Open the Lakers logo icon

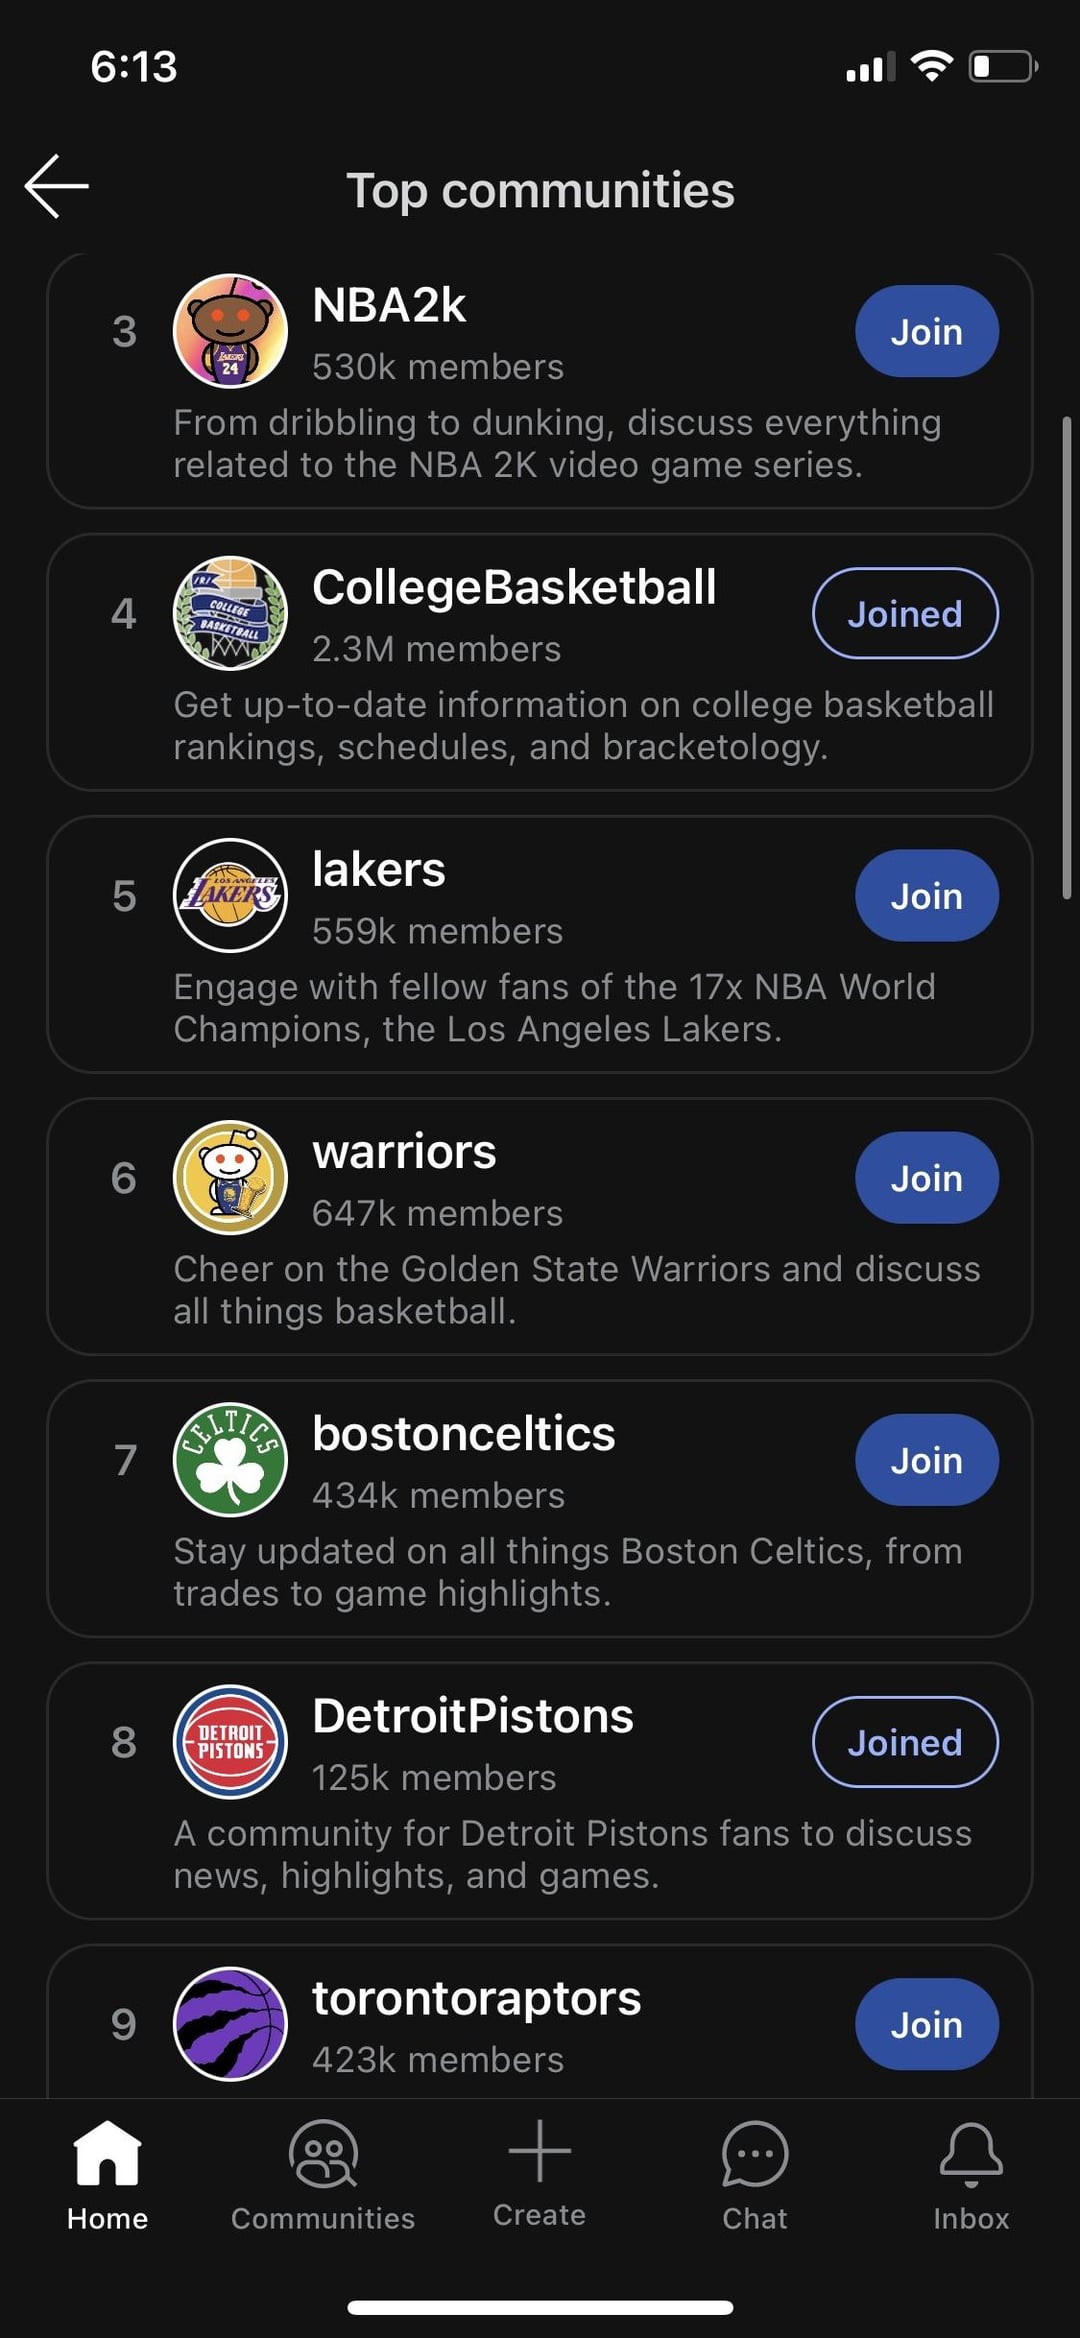pyautogui.click(x=230, y=895)
